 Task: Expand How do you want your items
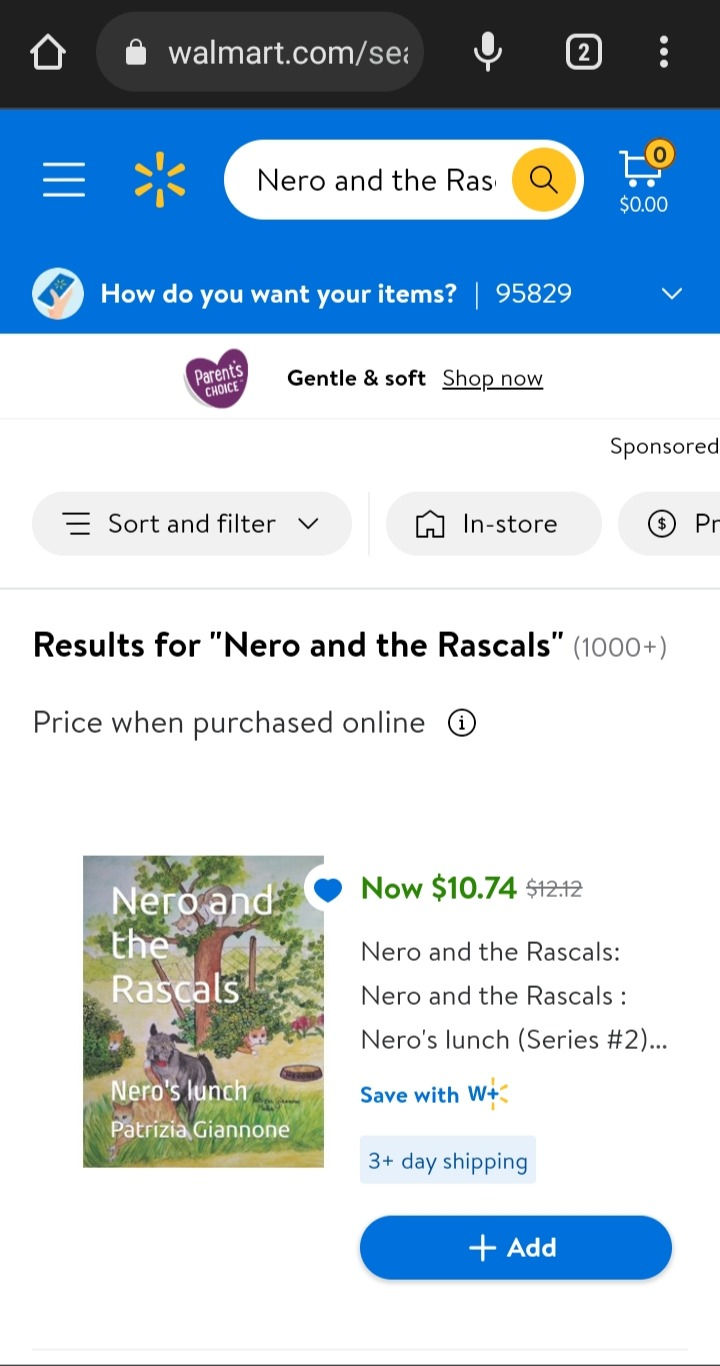click(x=671, y=294)
